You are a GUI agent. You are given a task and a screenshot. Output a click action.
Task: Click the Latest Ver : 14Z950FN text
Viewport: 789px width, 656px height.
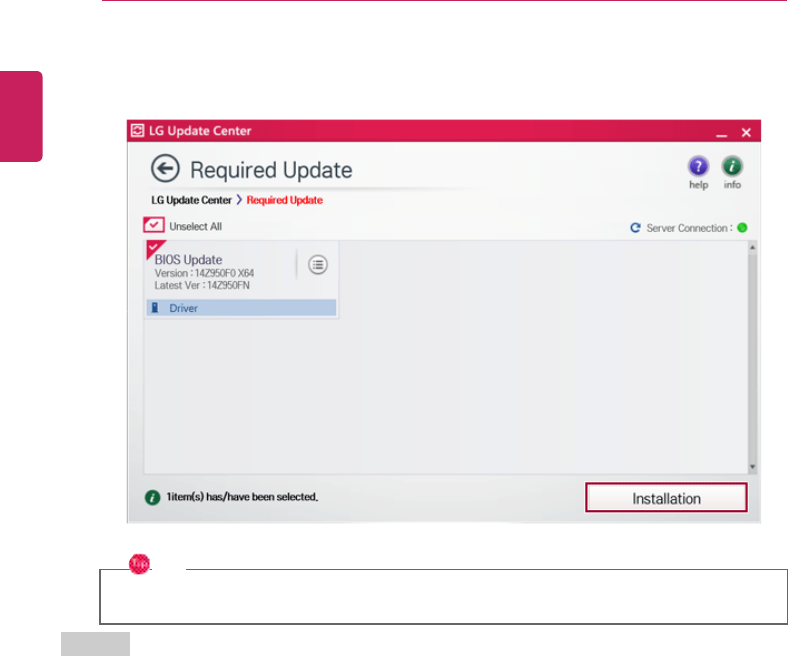click(202, 285)
